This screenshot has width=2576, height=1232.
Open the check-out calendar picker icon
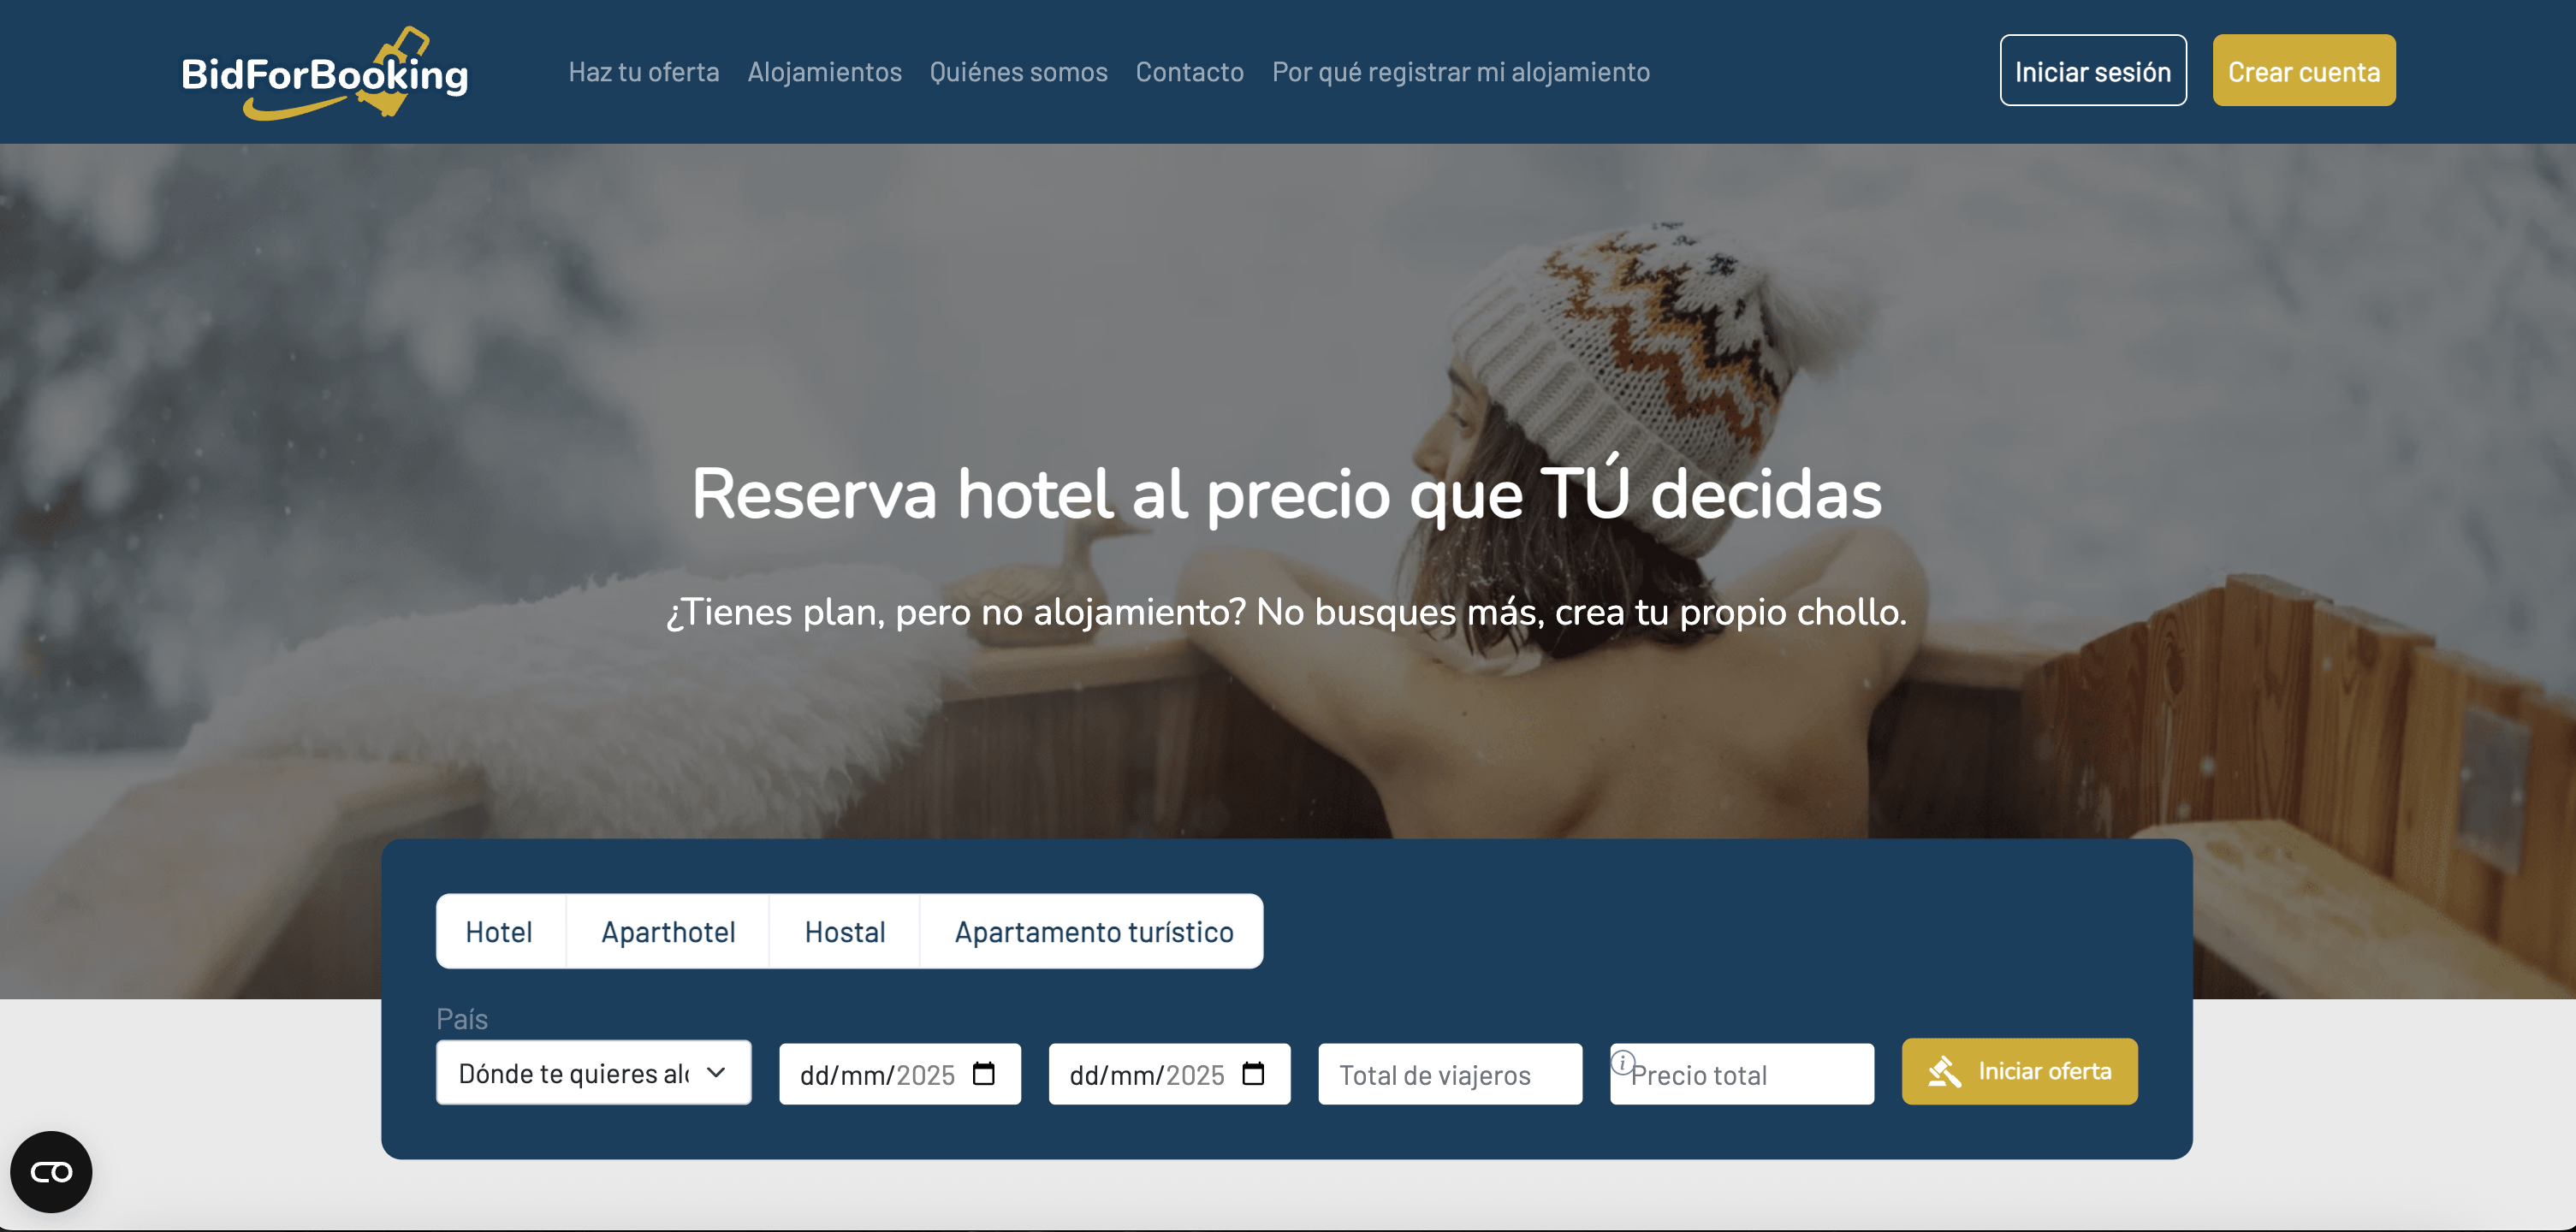(x=1255, y=1074)
